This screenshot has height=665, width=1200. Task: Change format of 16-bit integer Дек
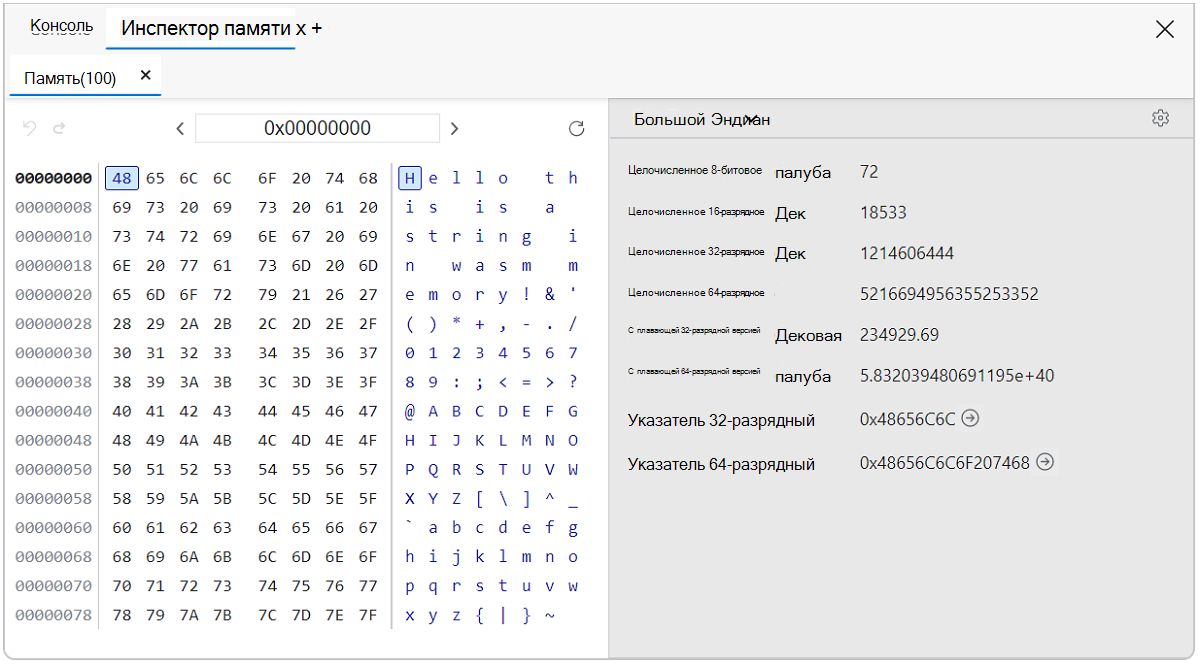pyautogui.click(x=790, y=213)
